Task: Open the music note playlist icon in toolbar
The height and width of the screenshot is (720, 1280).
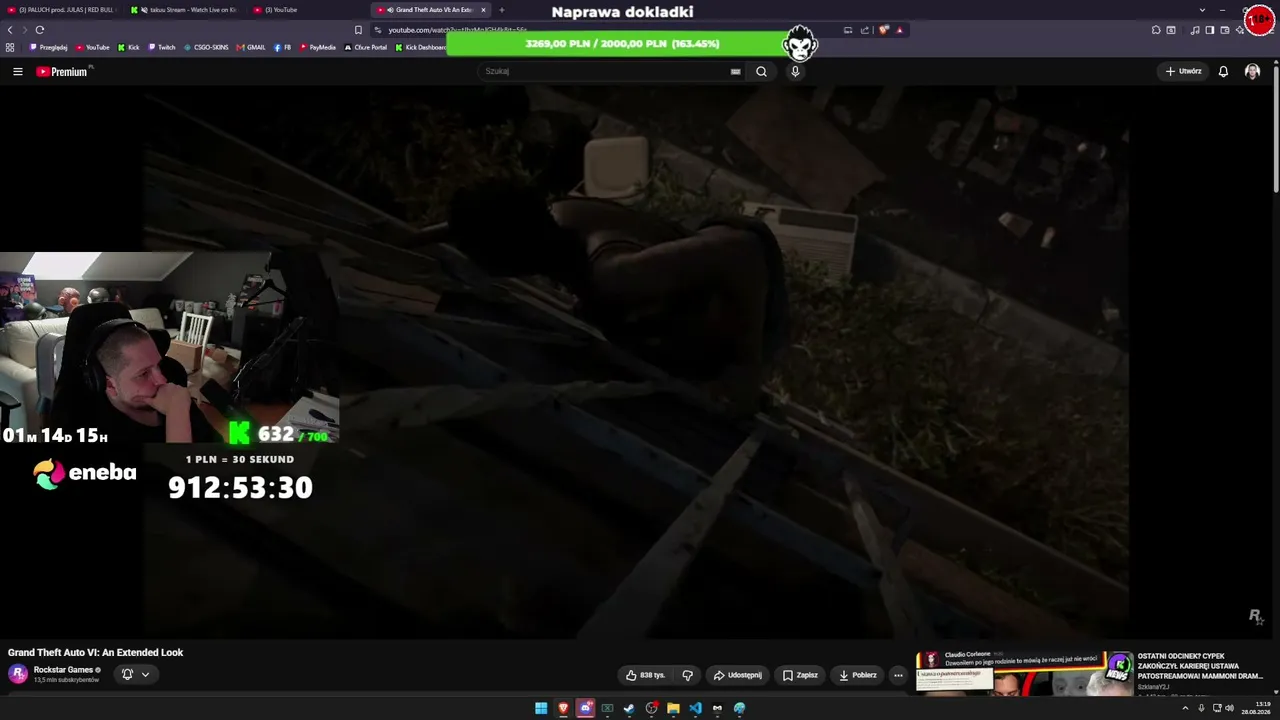Action: click(1194, 30)
